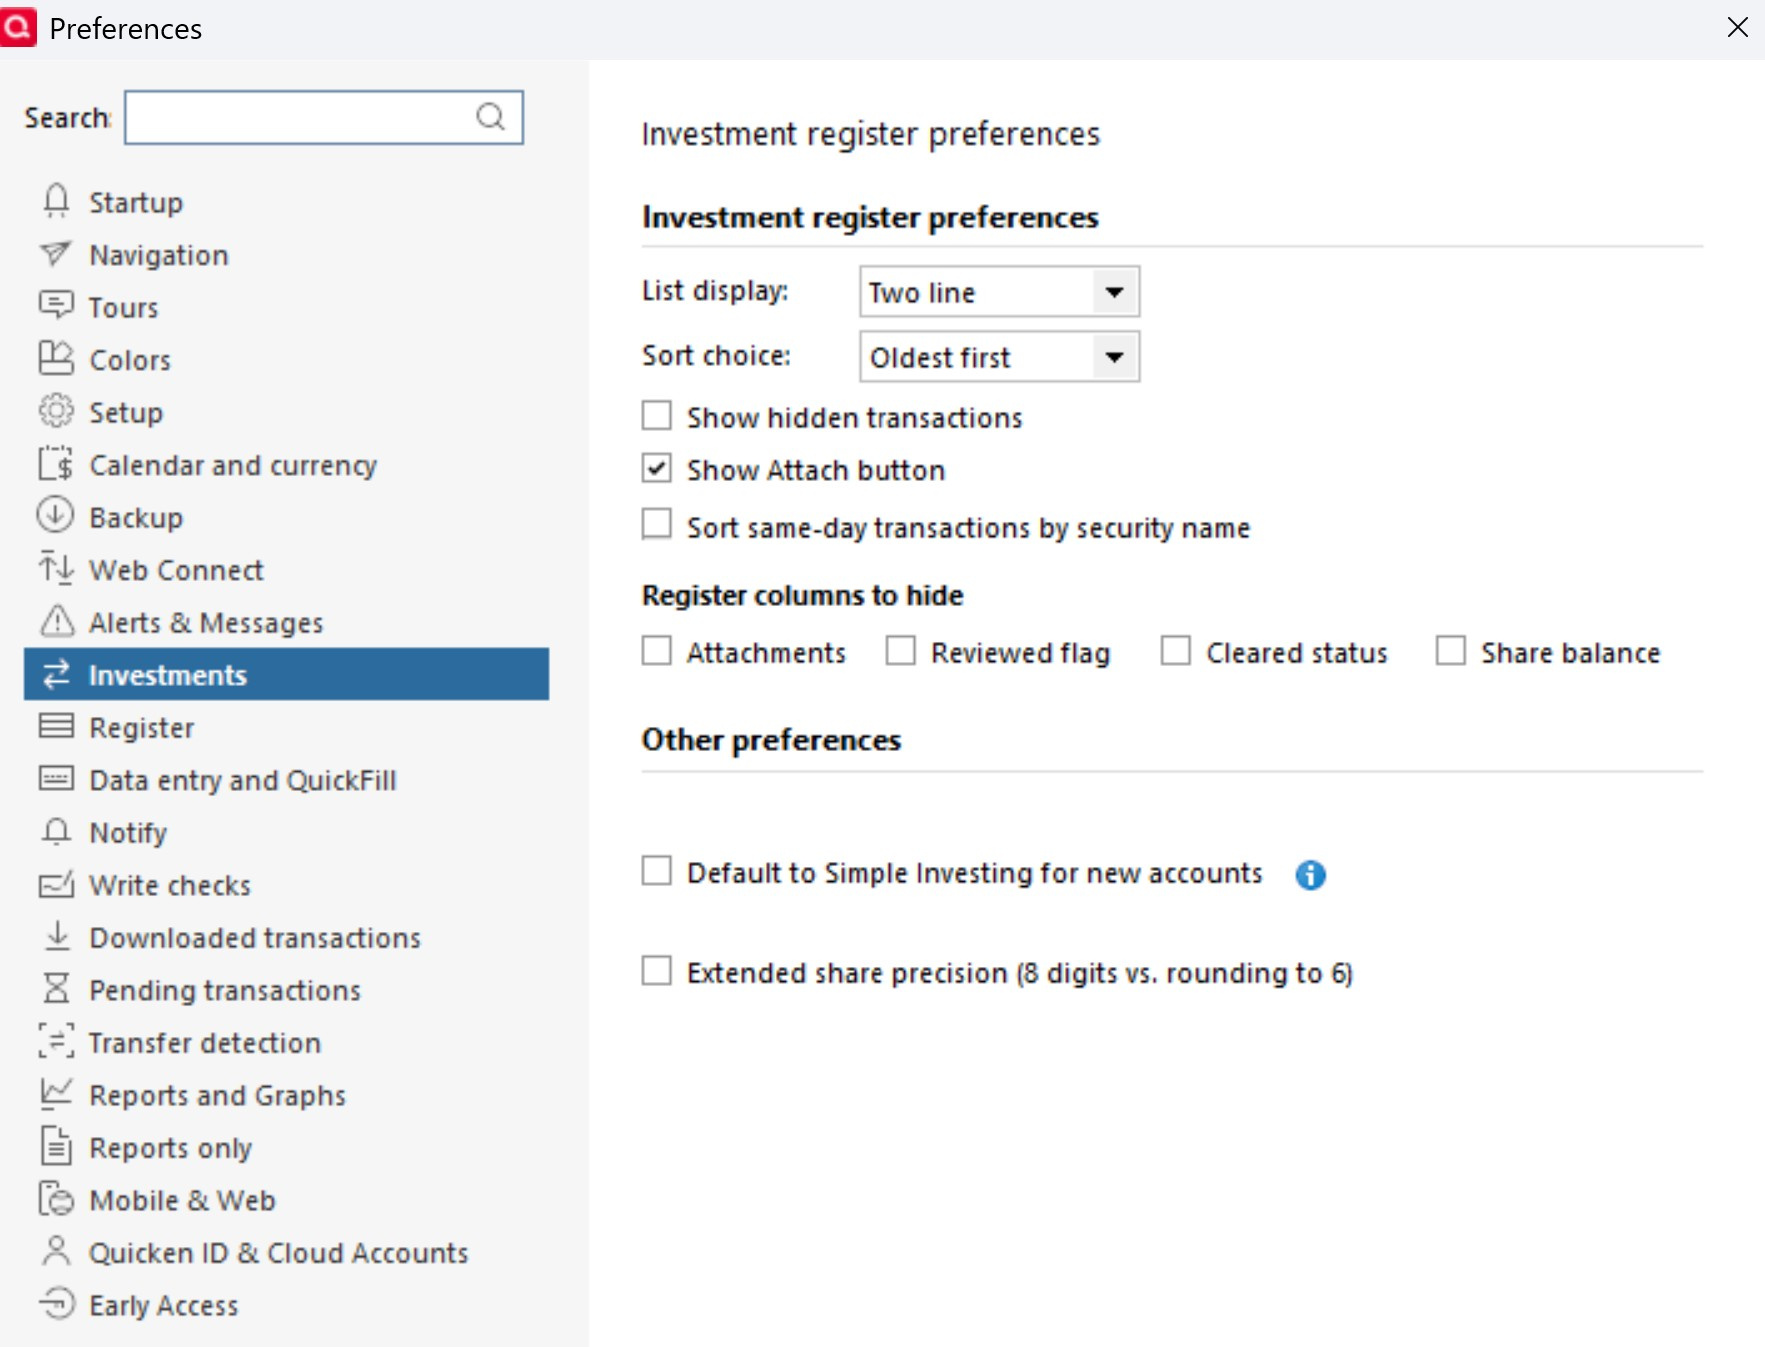Uncheck the Show Attach button option
The width and height of the screenshot is (1765, 1347).
click(x=657, y=469)
